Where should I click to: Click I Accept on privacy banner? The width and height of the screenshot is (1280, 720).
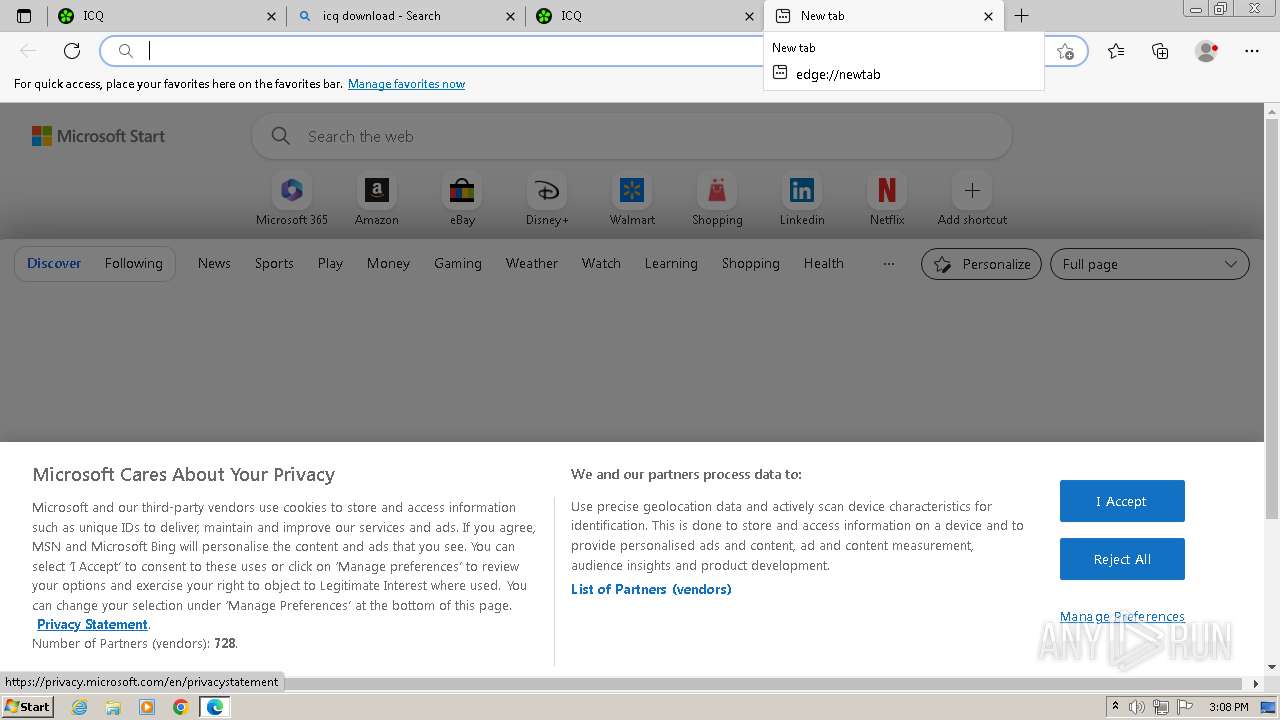[1122, 501]
